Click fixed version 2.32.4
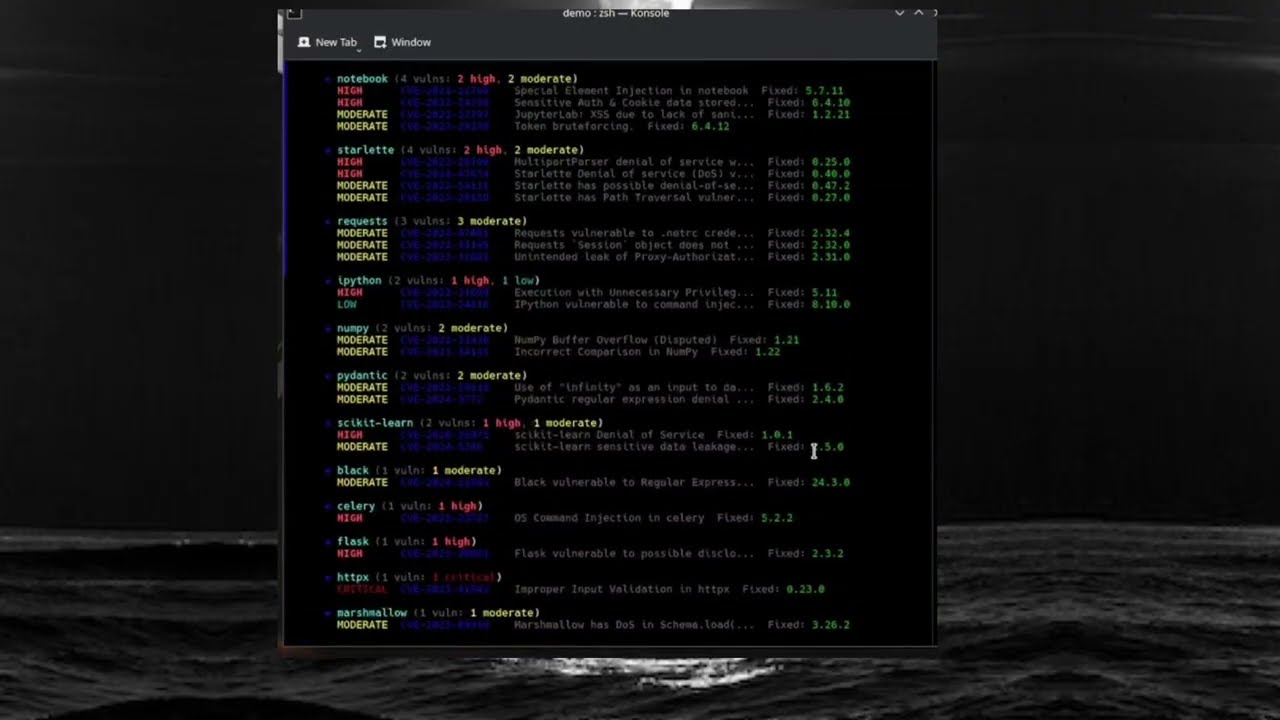This screenshot has height=720, width=1280. [x=831, y=233]
